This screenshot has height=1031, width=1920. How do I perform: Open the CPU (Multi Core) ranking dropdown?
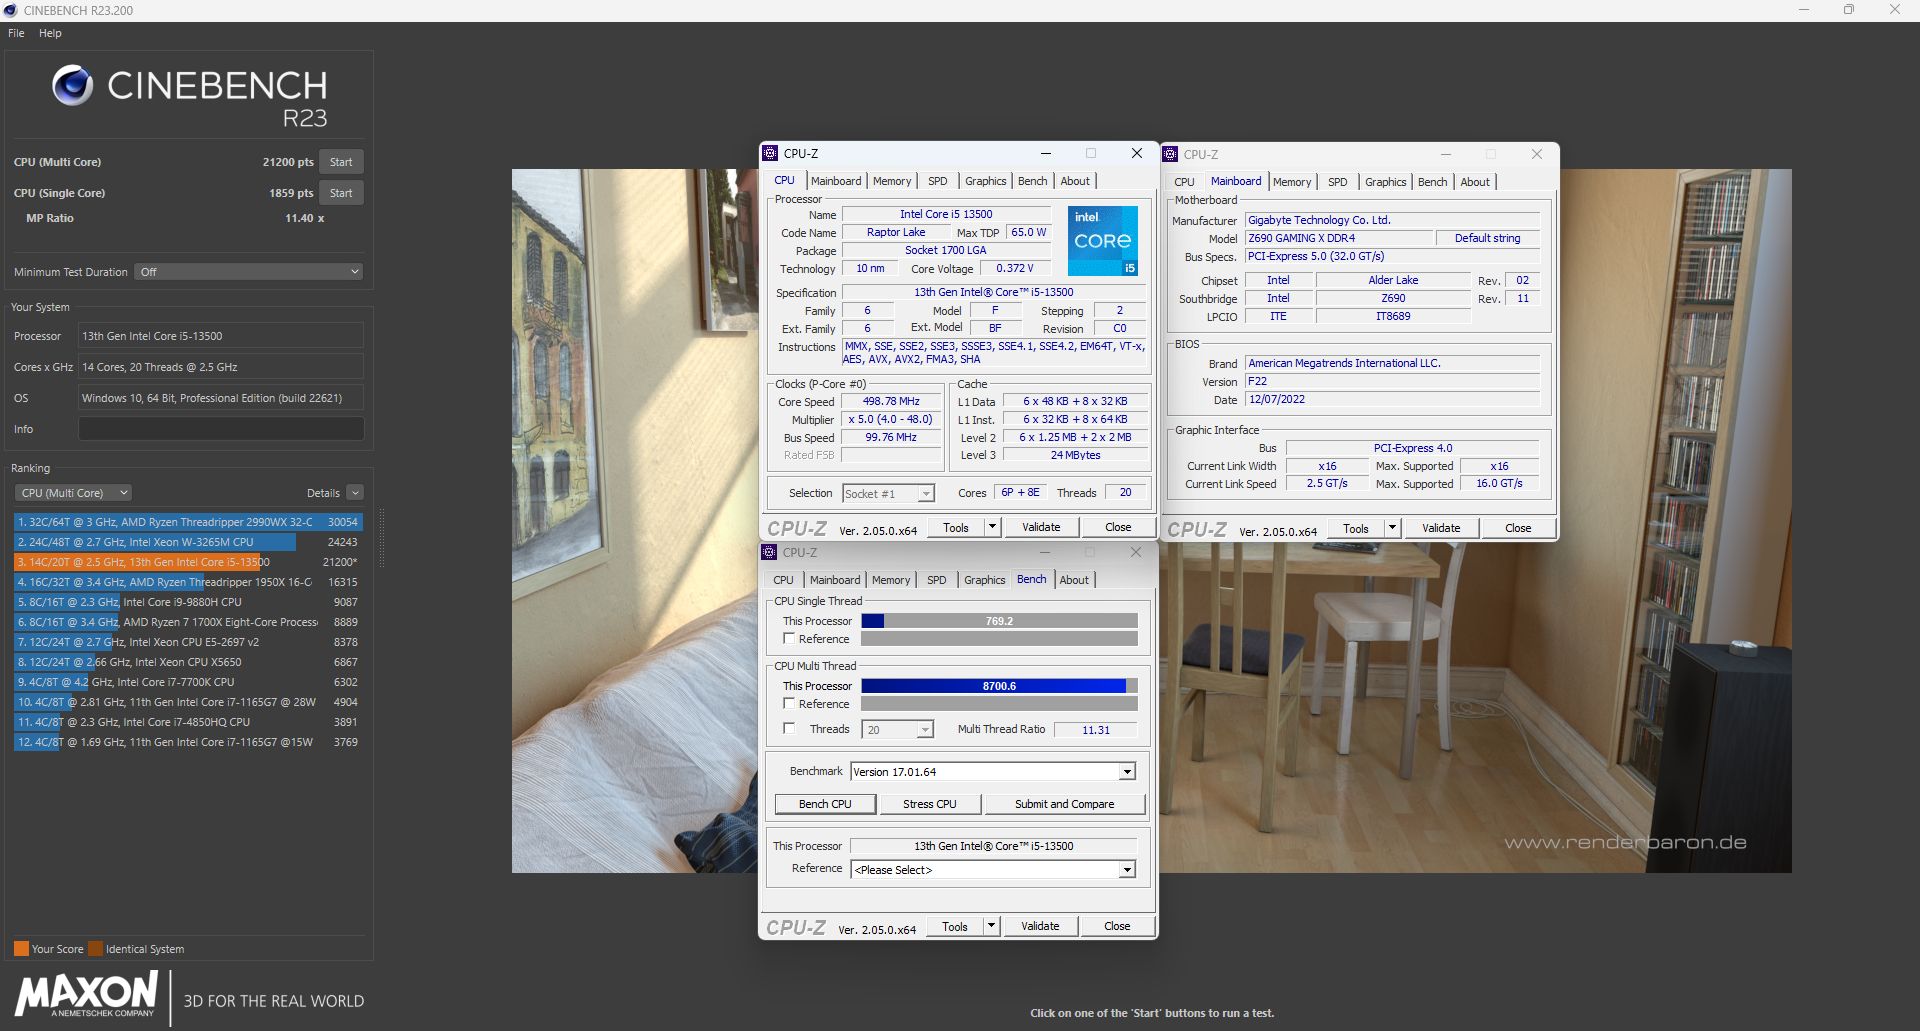(x=74, y=493)
